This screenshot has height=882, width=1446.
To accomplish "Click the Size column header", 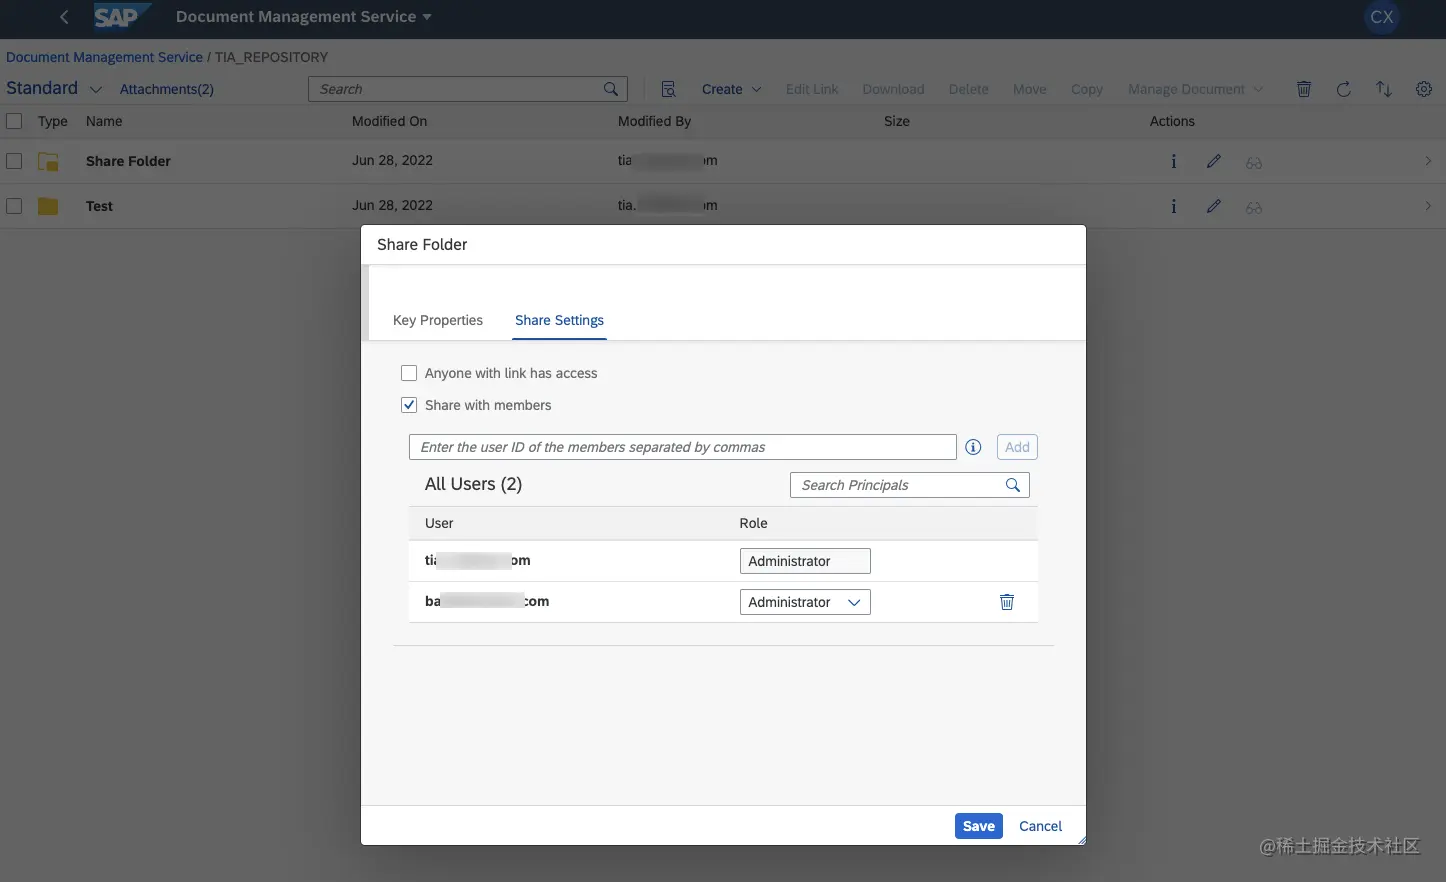I will pos(897,121).
